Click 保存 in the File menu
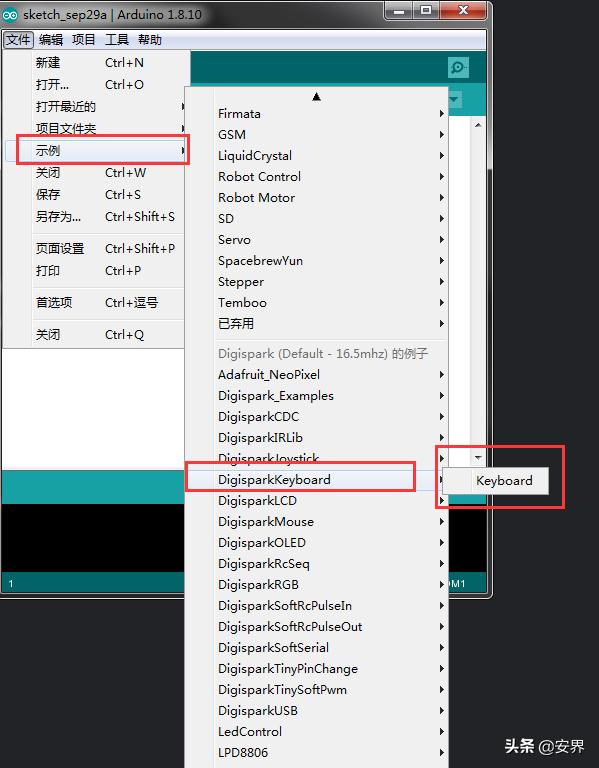The image size is (599, 768). (95, 194)
